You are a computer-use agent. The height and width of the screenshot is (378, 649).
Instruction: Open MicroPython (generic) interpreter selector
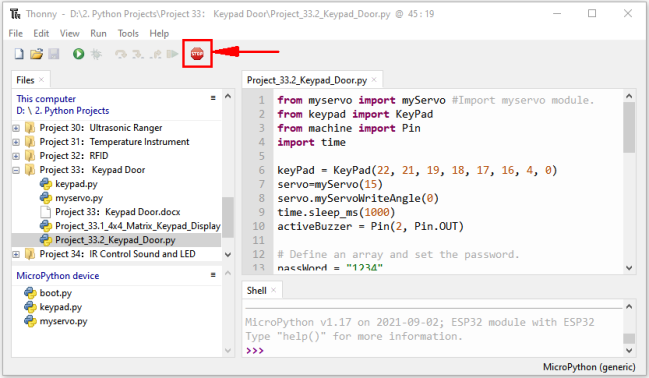(x=589, y=367)
